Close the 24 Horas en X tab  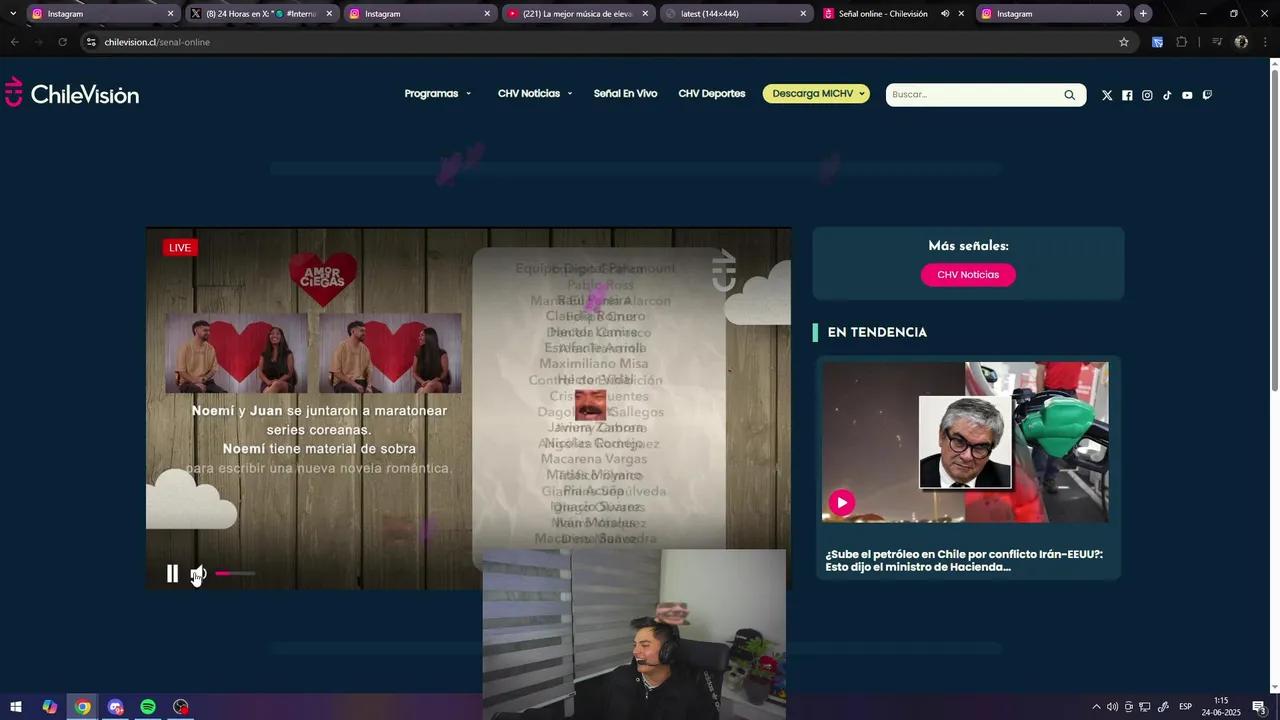pyautogui.click(x=328, y=14)
